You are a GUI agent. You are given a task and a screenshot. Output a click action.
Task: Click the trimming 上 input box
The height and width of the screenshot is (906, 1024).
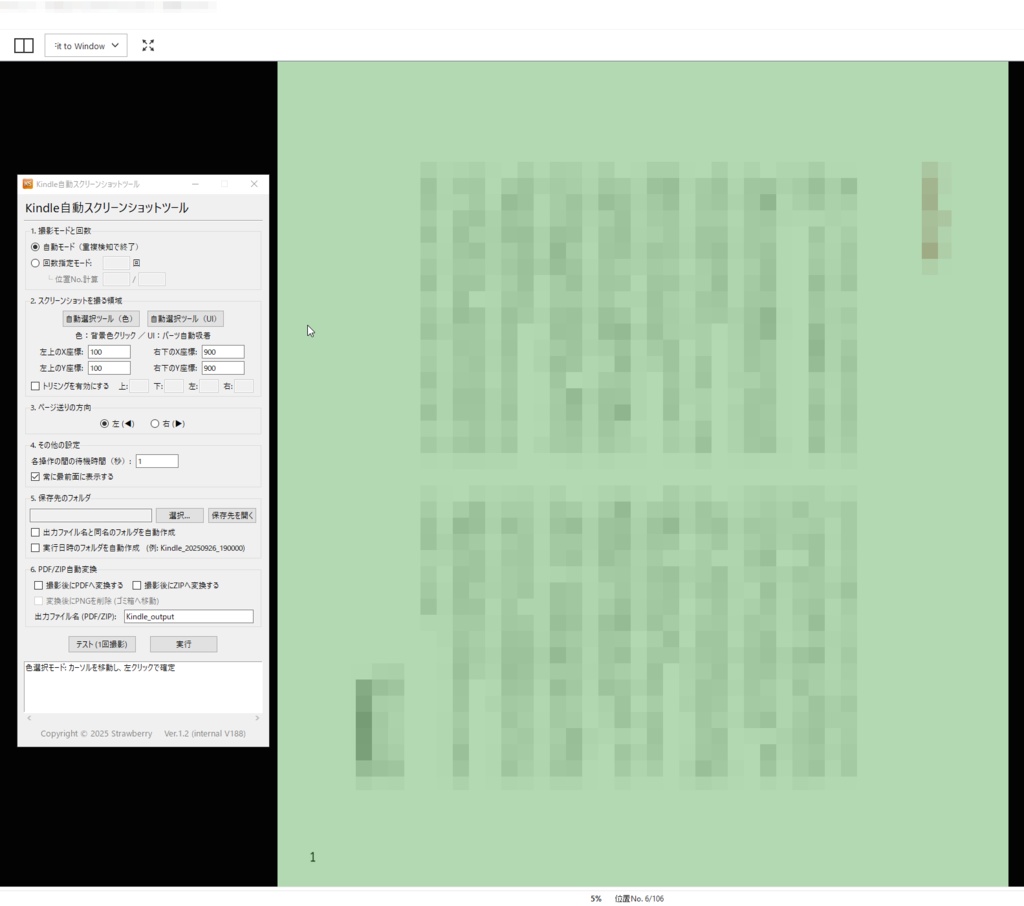pos(139,386)
